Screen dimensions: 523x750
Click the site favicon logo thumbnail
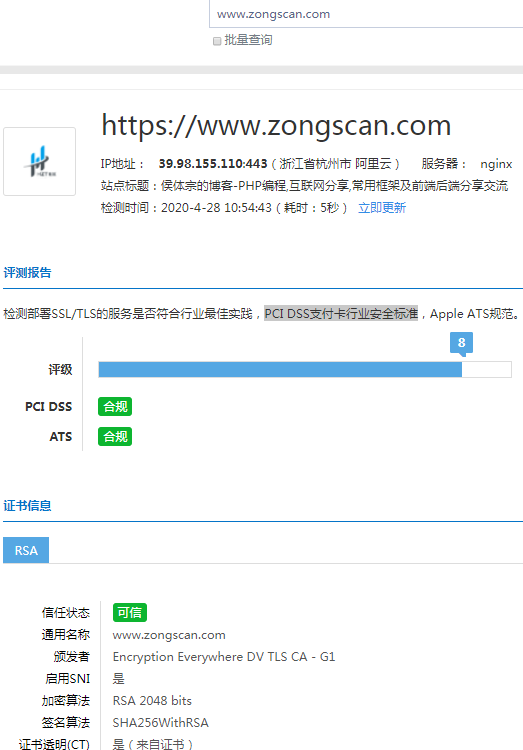tap(40, 162)
